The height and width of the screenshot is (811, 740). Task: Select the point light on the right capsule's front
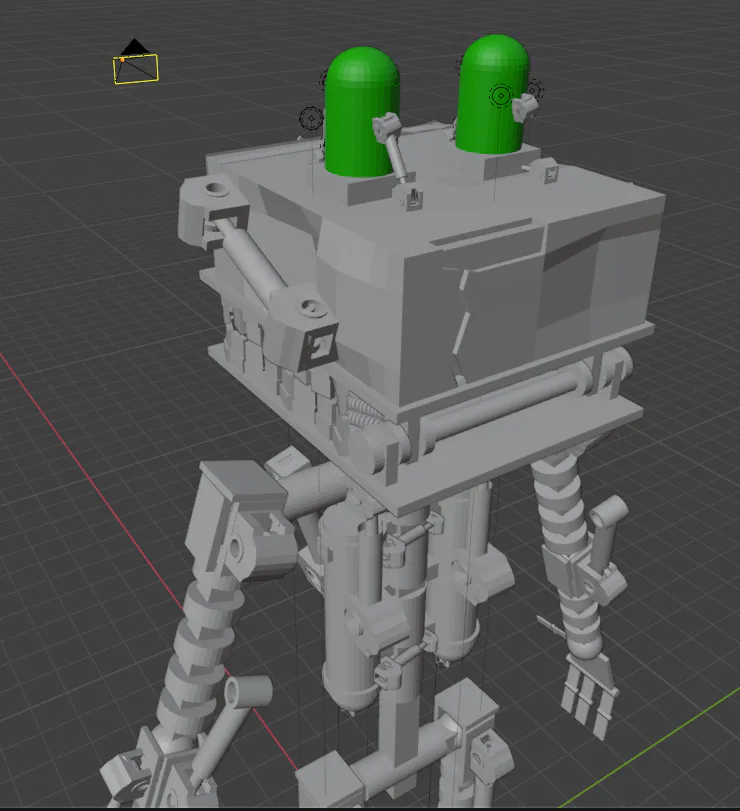[500, 95]
